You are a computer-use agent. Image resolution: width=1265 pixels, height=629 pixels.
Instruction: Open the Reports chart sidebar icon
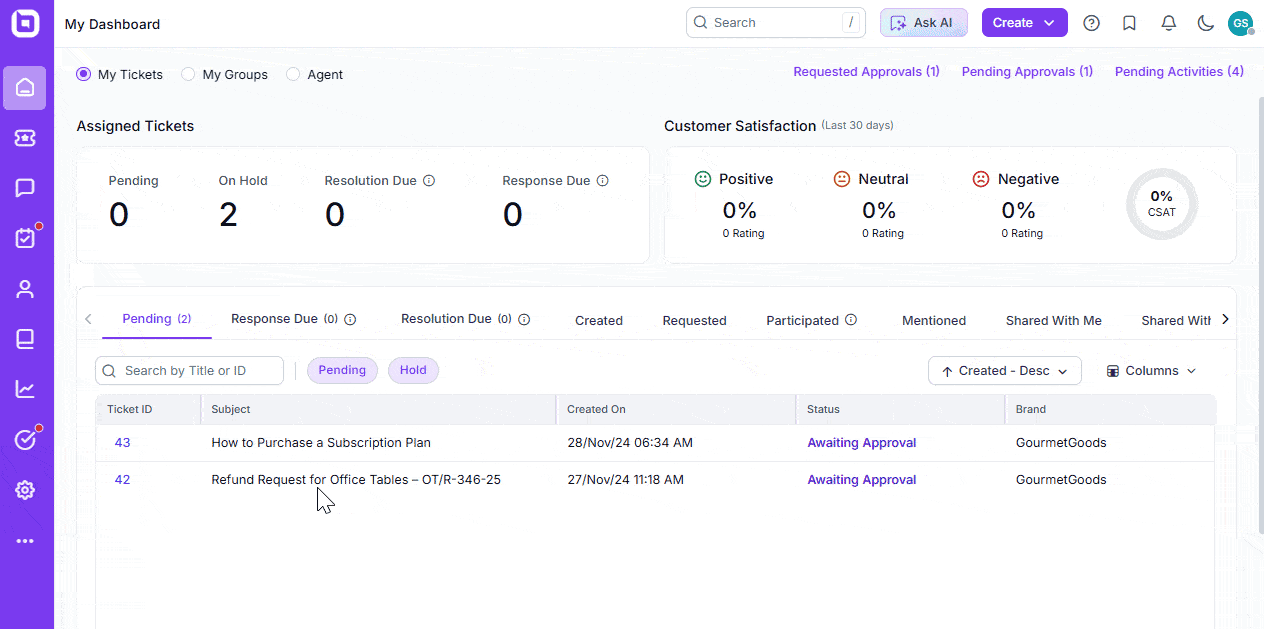coord(25,389)
